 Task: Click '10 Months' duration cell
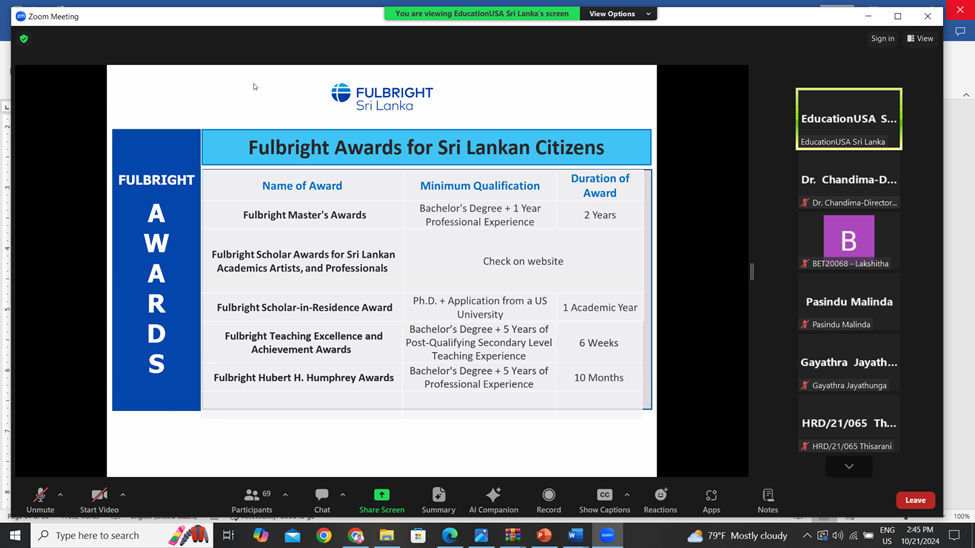point(599,378)
